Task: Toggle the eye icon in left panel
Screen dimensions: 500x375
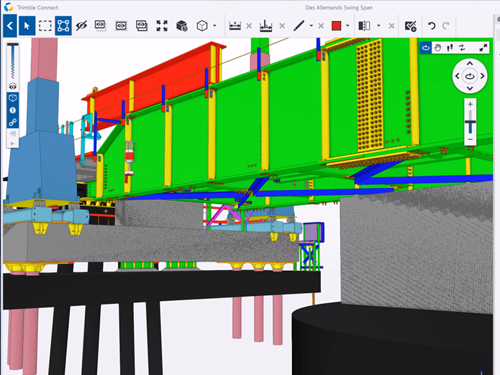Action: 13,87
